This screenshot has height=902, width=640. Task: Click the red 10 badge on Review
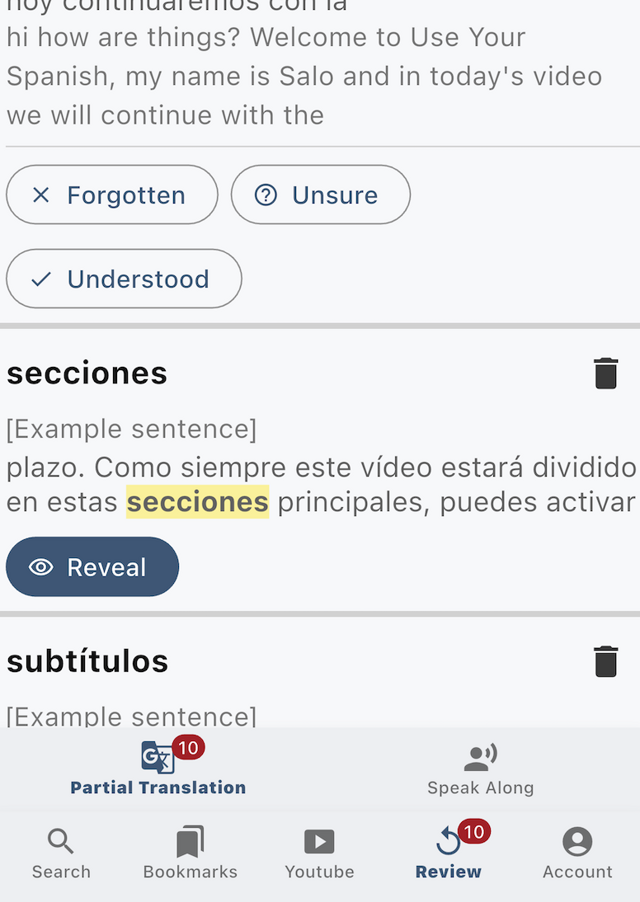[x=474, y=832]
